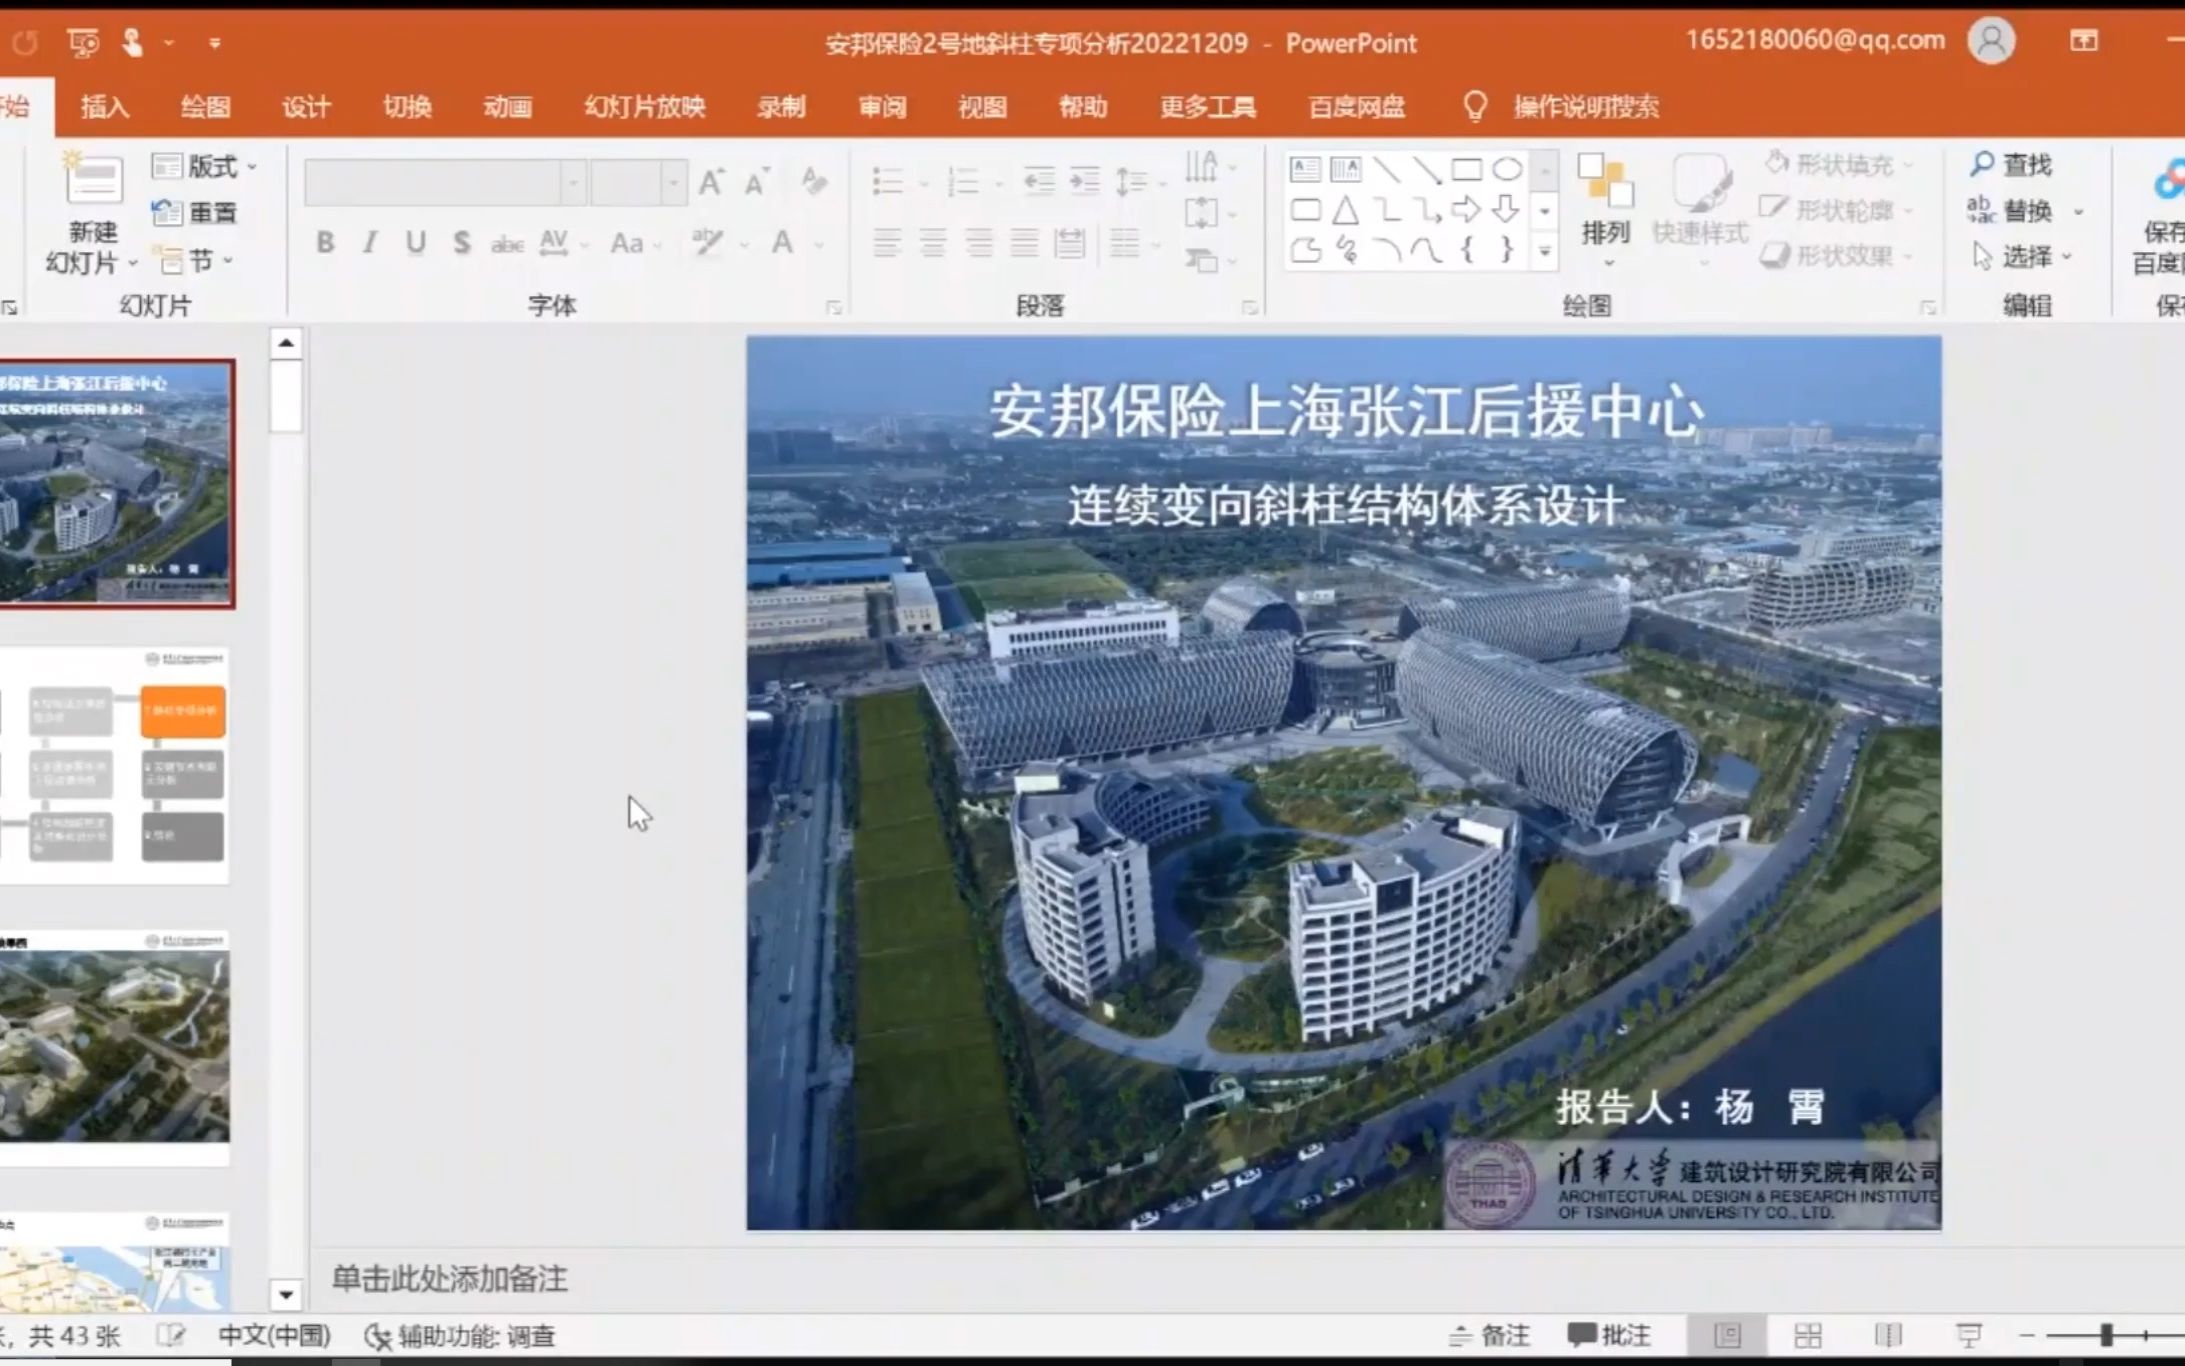Toggle text Shadow formatting
The image size is (2185, 1366).
tap(461, 242)
